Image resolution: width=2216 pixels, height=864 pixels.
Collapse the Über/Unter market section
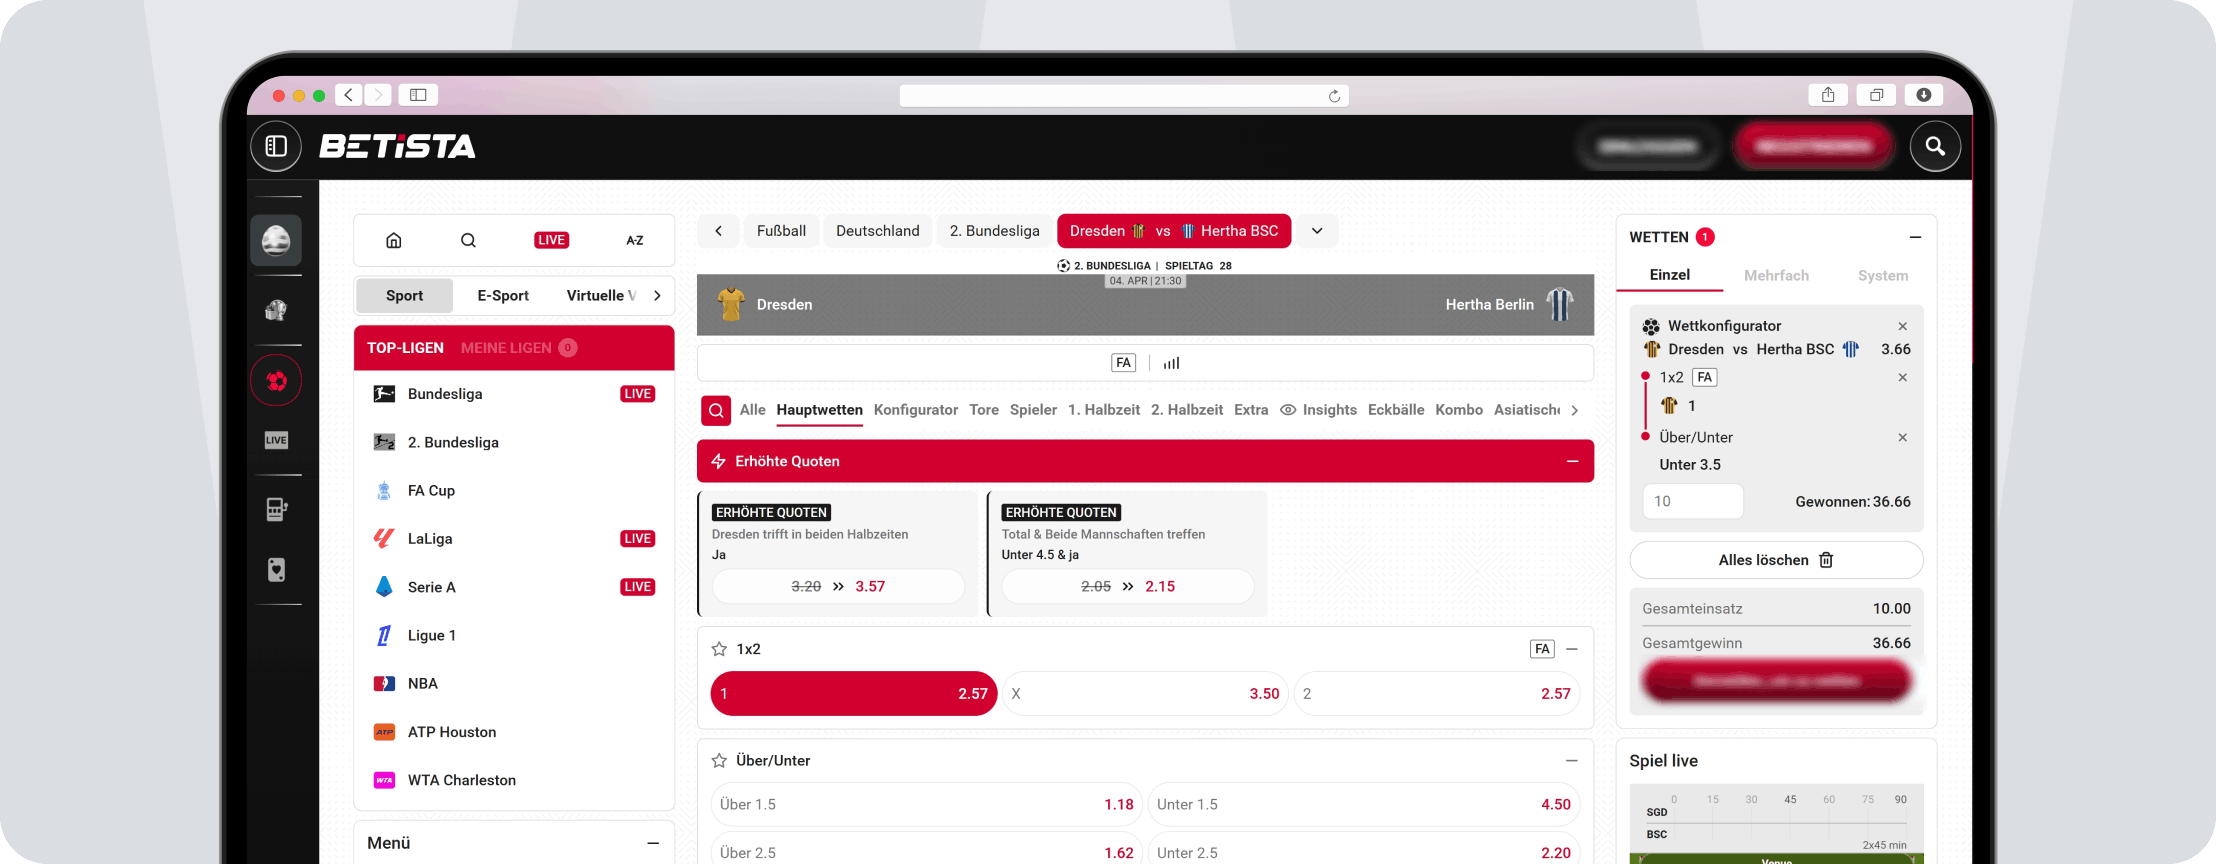click(1572, 761)
